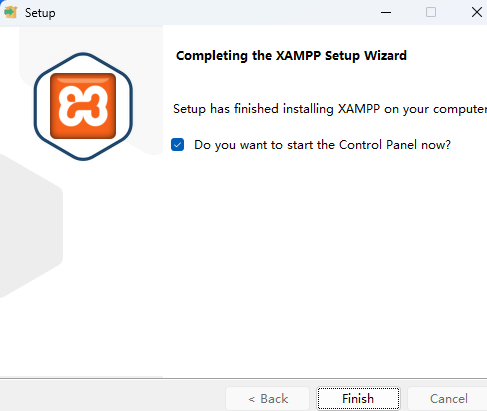Uncheck the start Control Panel checkbox
The width and height of the screenshot is (487, 411).
coord(177,145)
